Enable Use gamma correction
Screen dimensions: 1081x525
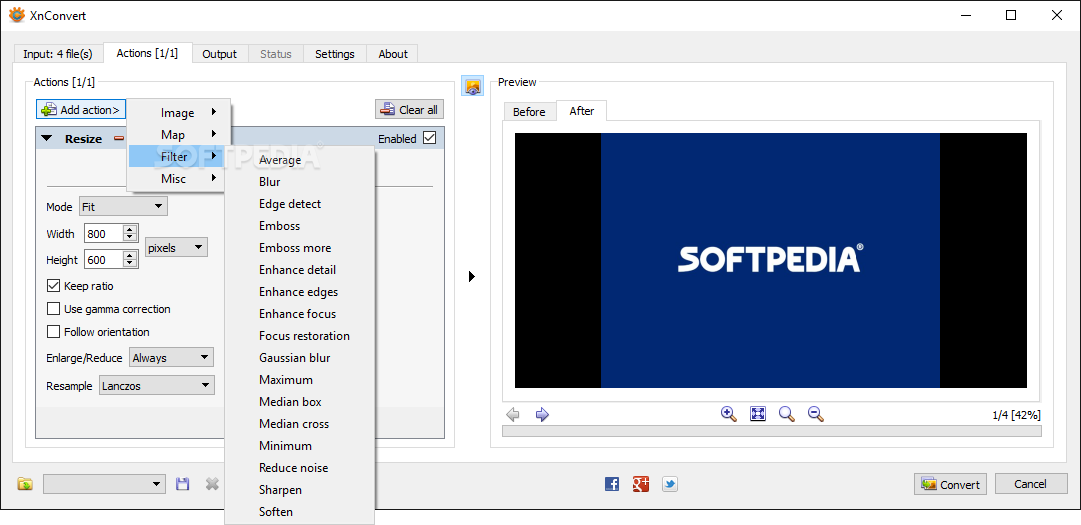(x=53, y=309)
